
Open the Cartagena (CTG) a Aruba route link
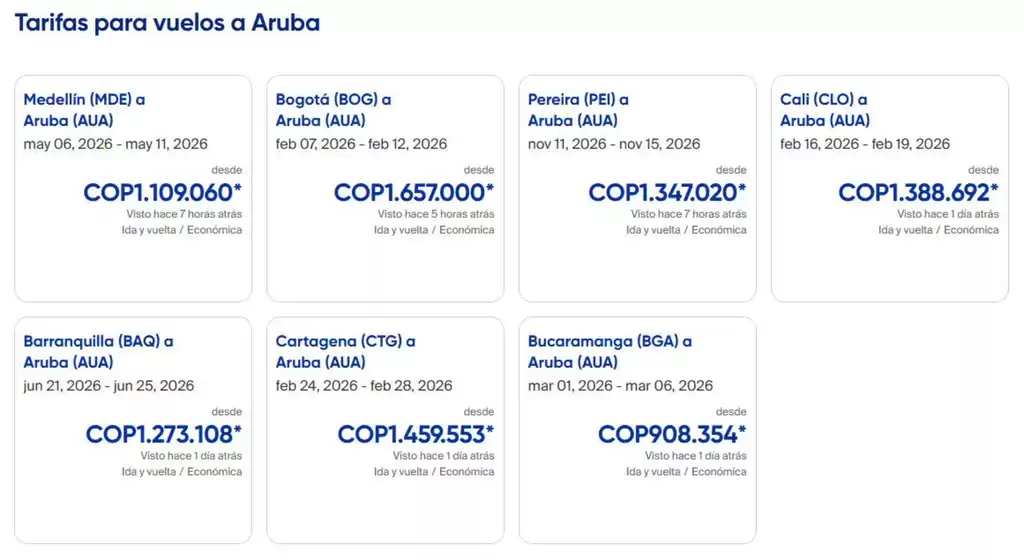[x=345, y=351]
